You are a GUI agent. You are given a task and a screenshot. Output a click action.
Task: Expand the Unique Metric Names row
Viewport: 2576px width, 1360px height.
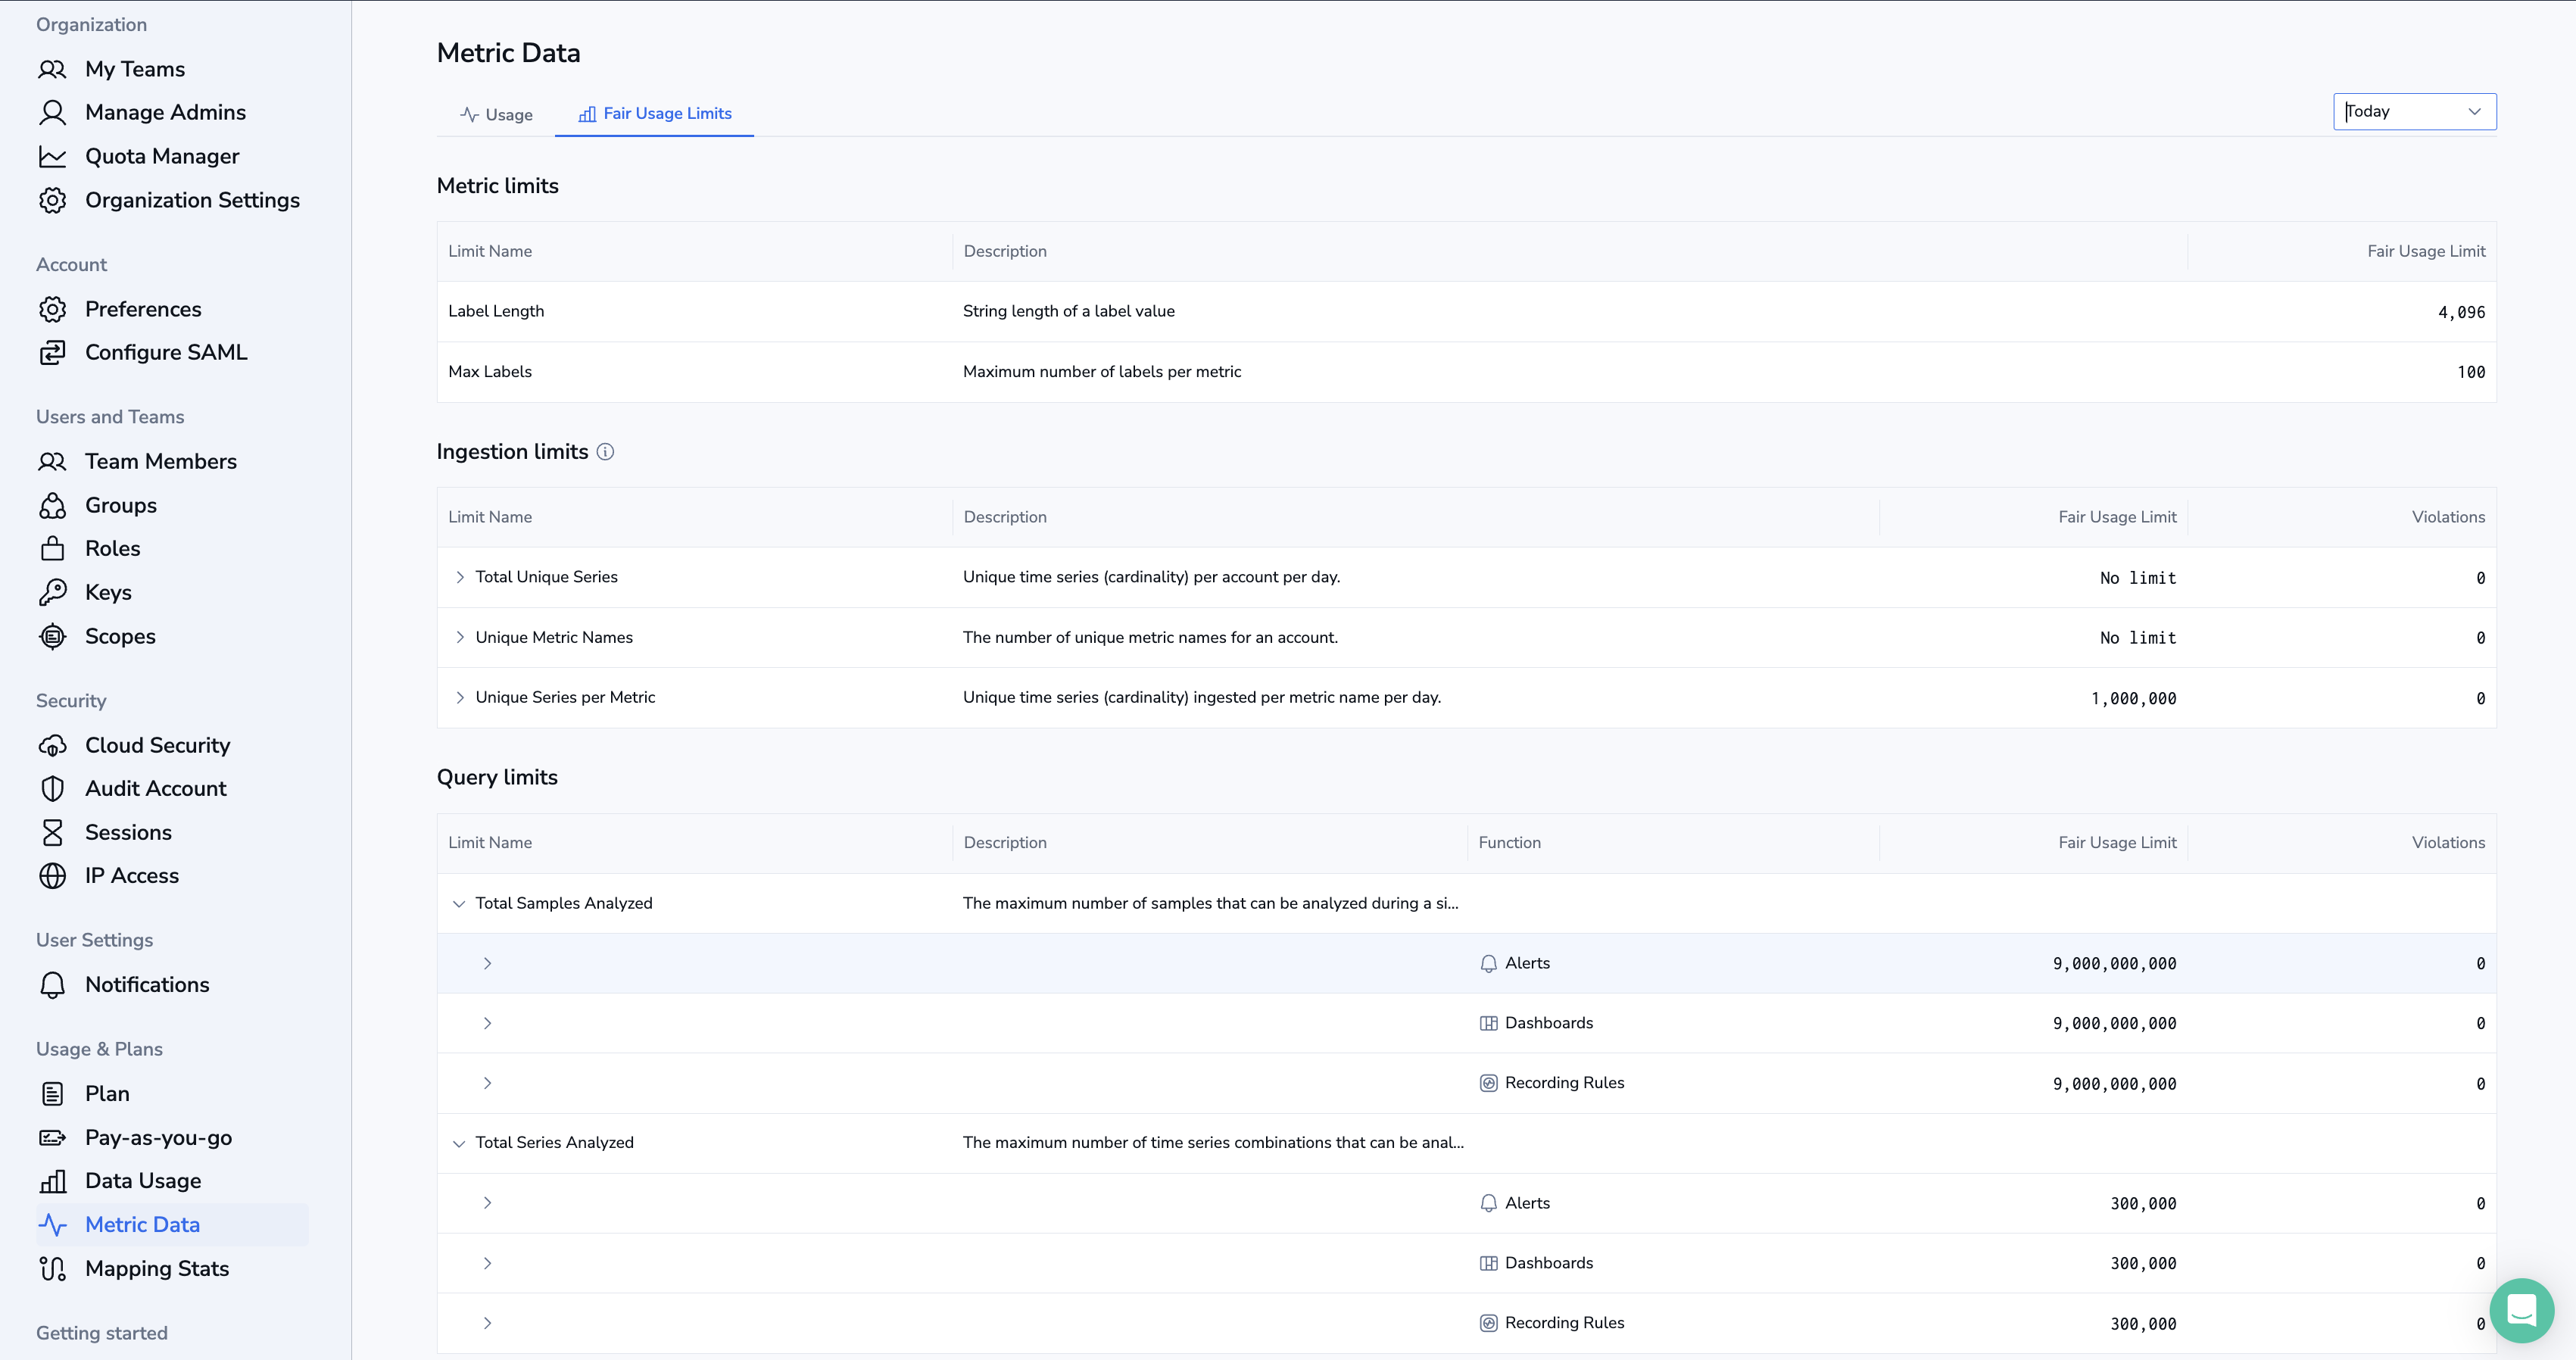pyautogui.click(x=460, y=638)
